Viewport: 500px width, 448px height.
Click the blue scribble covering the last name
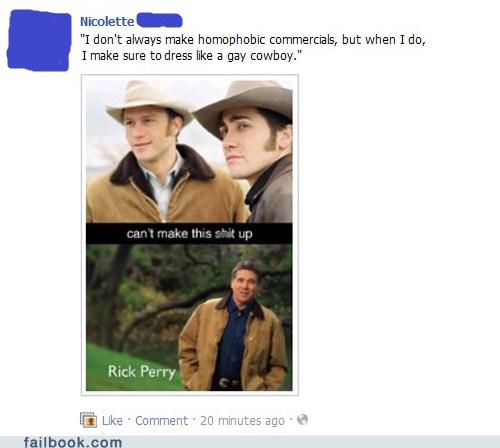160,20
